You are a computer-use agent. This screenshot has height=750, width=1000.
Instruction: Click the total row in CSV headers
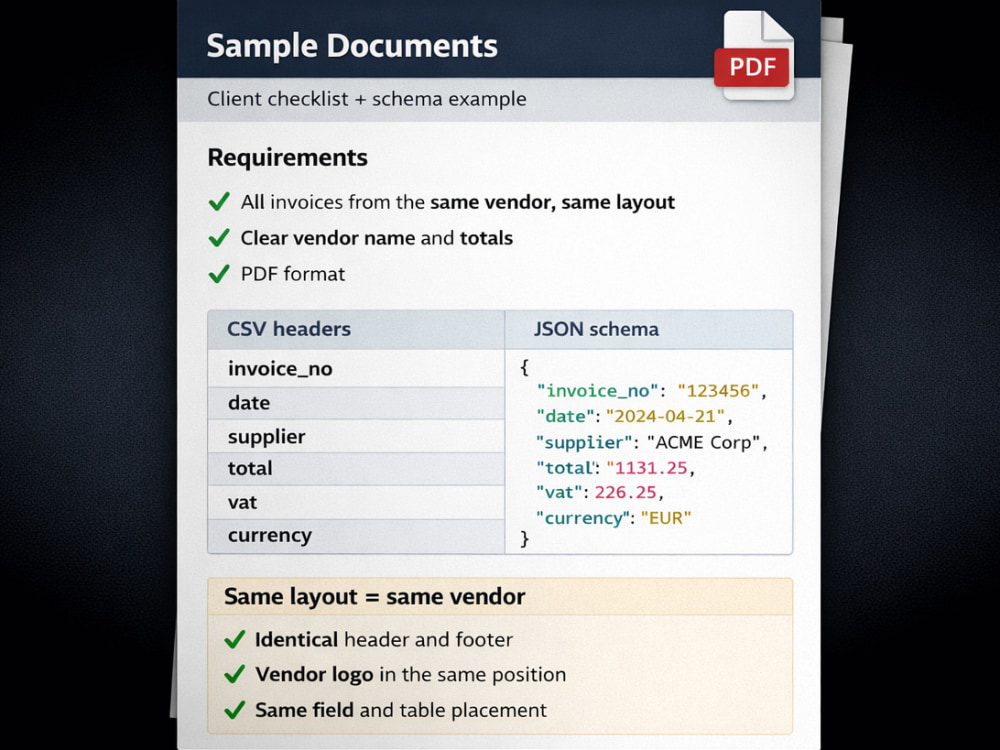pyautogui.click(x=356, y=469)
